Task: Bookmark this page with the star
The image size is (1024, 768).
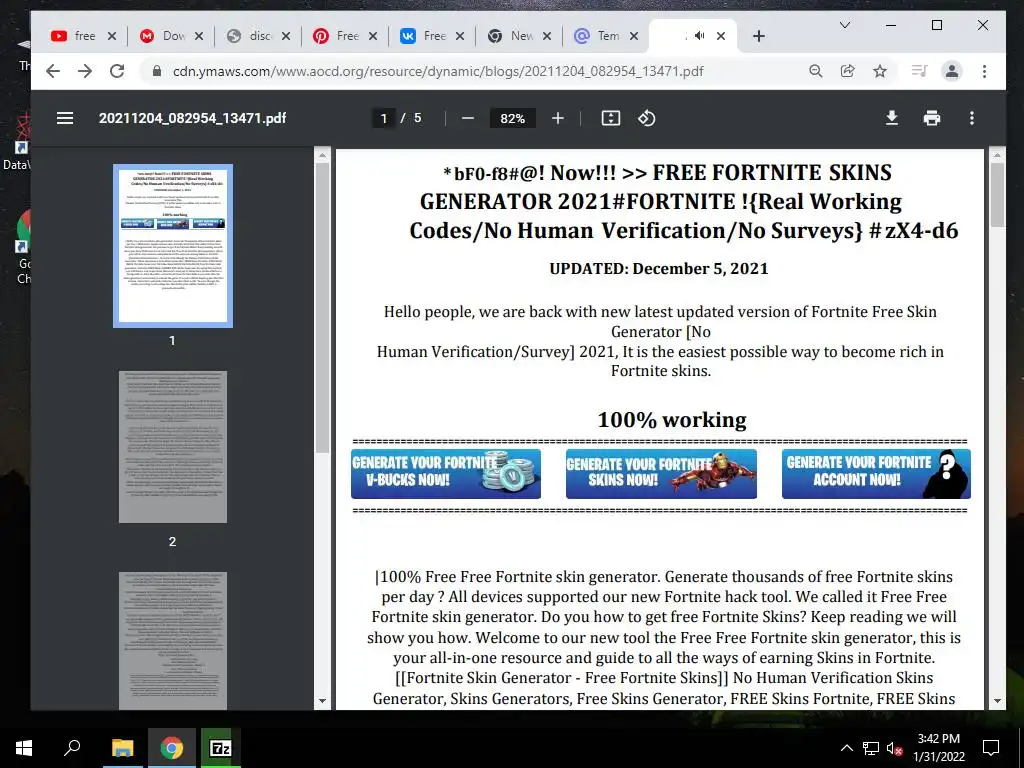Action: point(880,71)
